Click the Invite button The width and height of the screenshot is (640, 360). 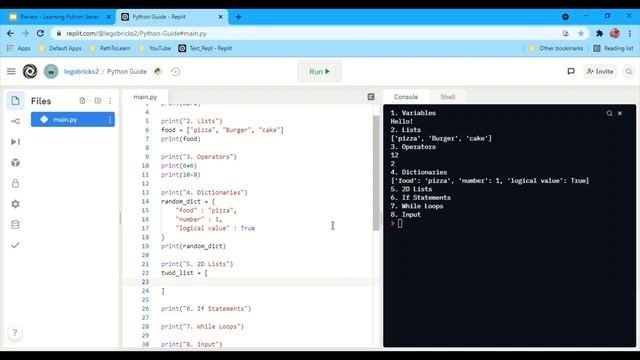coord(600,71)
